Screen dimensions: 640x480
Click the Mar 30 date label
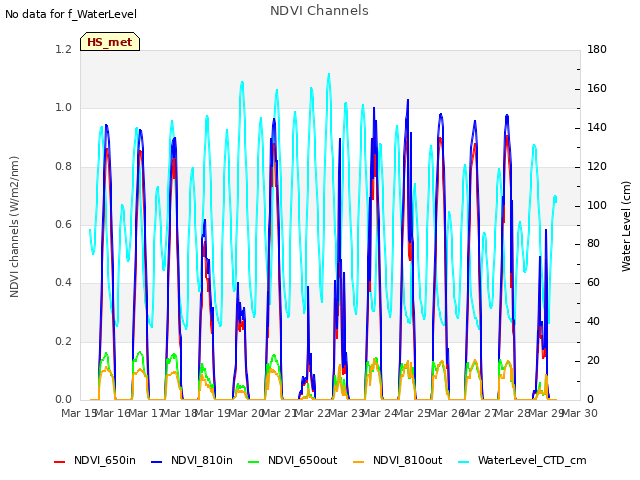tap(580, 413)
